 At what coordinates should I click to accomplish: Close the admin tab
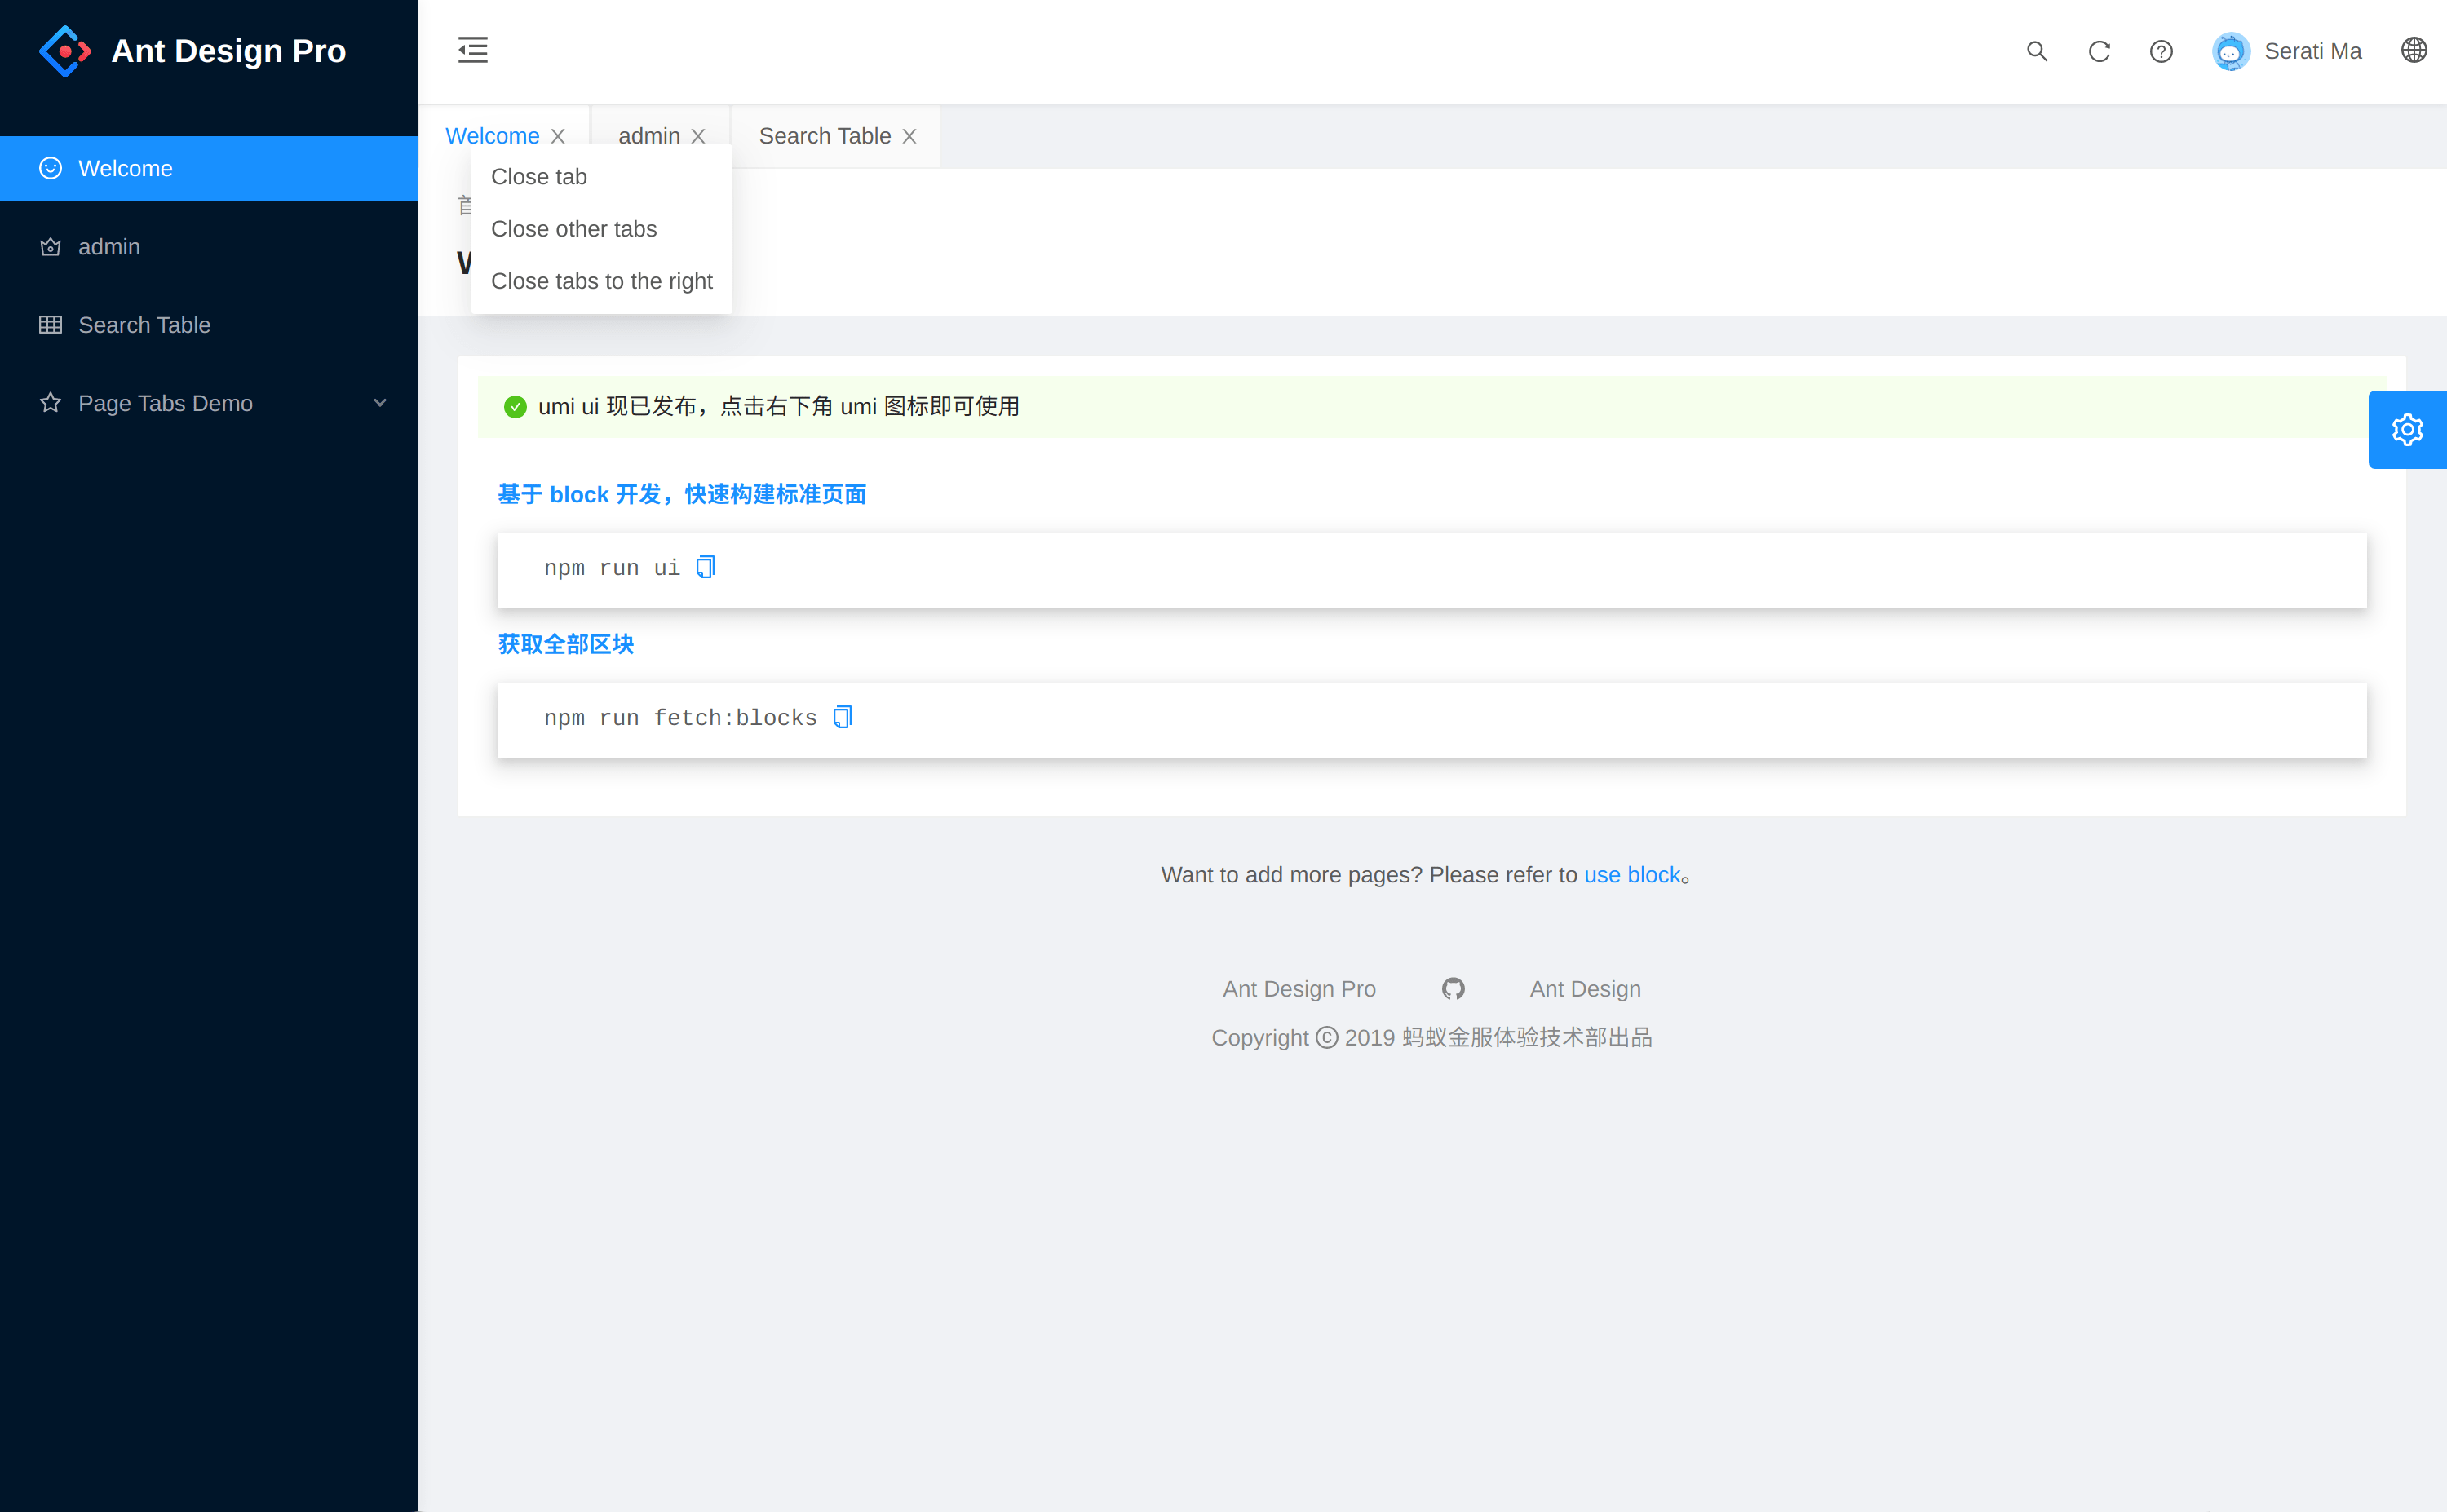click(x=698, y=136)
